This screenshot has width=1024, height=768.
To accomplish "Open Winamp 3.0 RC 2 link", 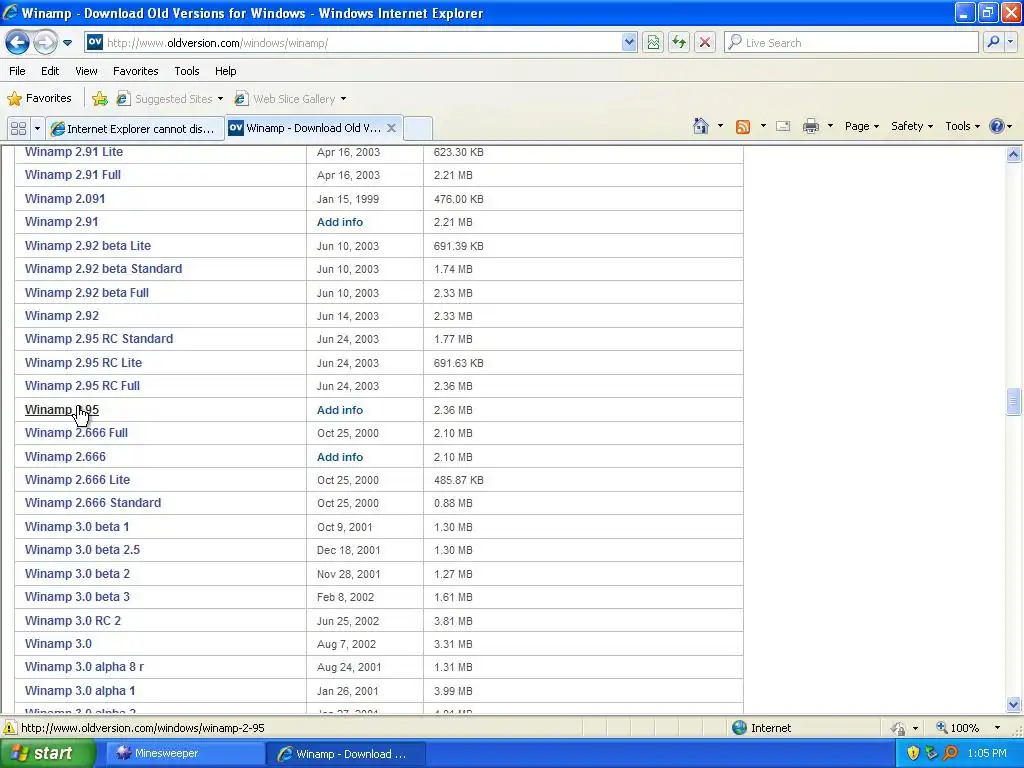I will [x=72, y=620].
